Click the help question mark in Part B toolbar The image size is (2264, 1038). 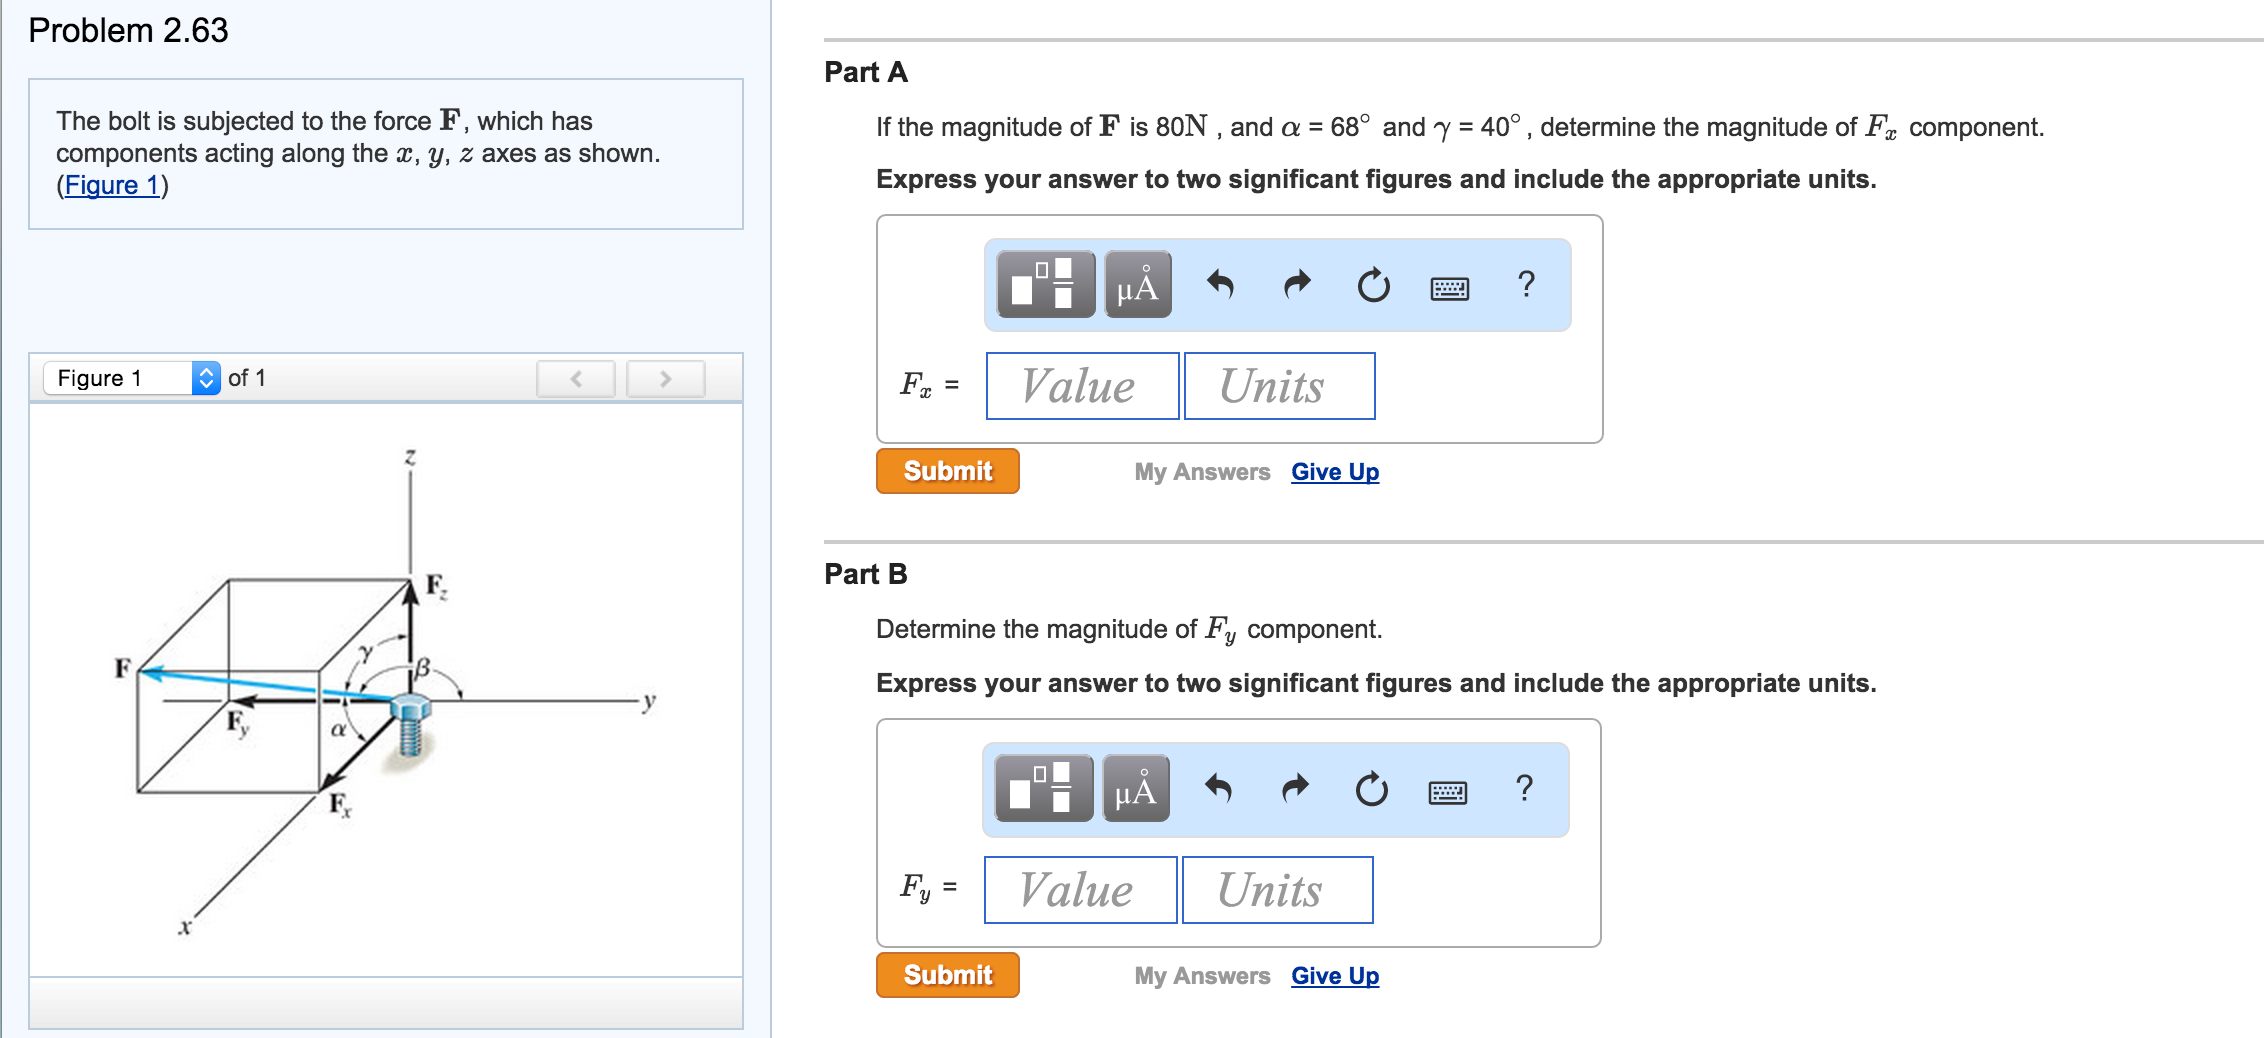click(x=1524, y=789)
